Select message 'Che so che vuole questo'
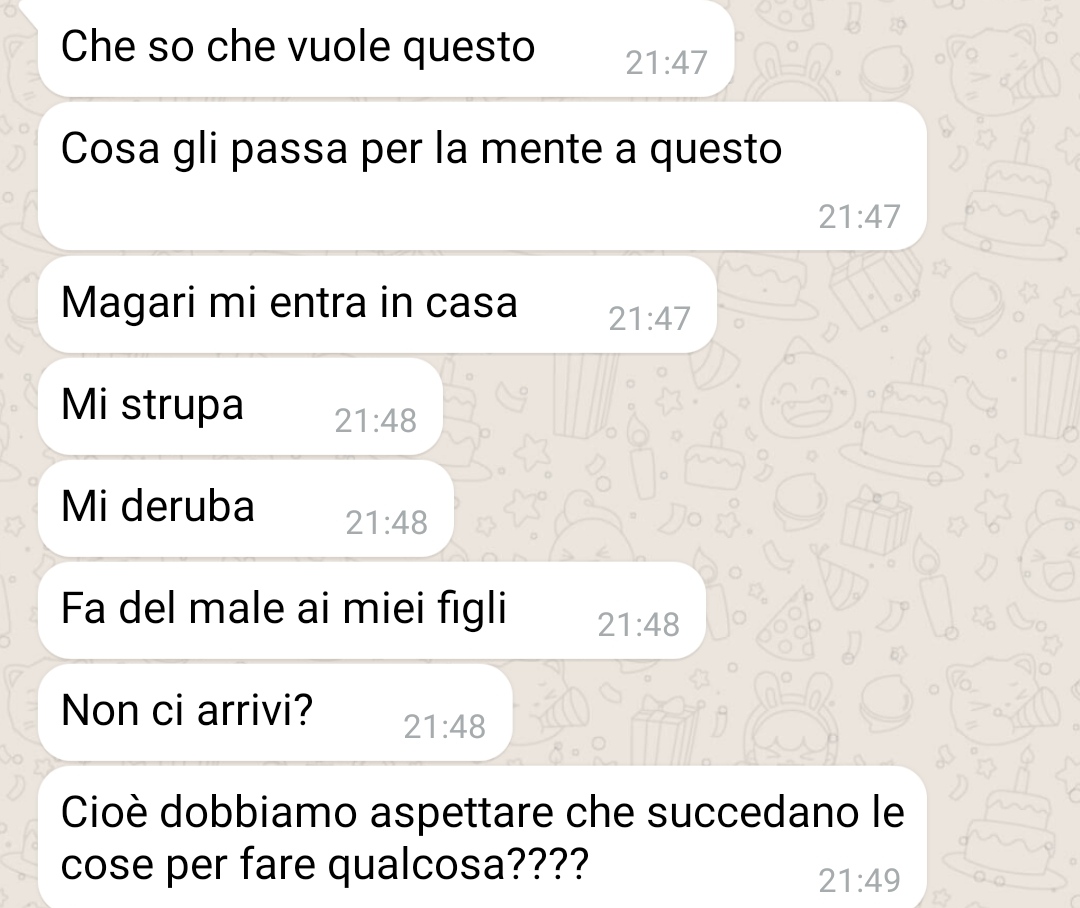This screenshot has width=1080, height=908. (386, 47)
